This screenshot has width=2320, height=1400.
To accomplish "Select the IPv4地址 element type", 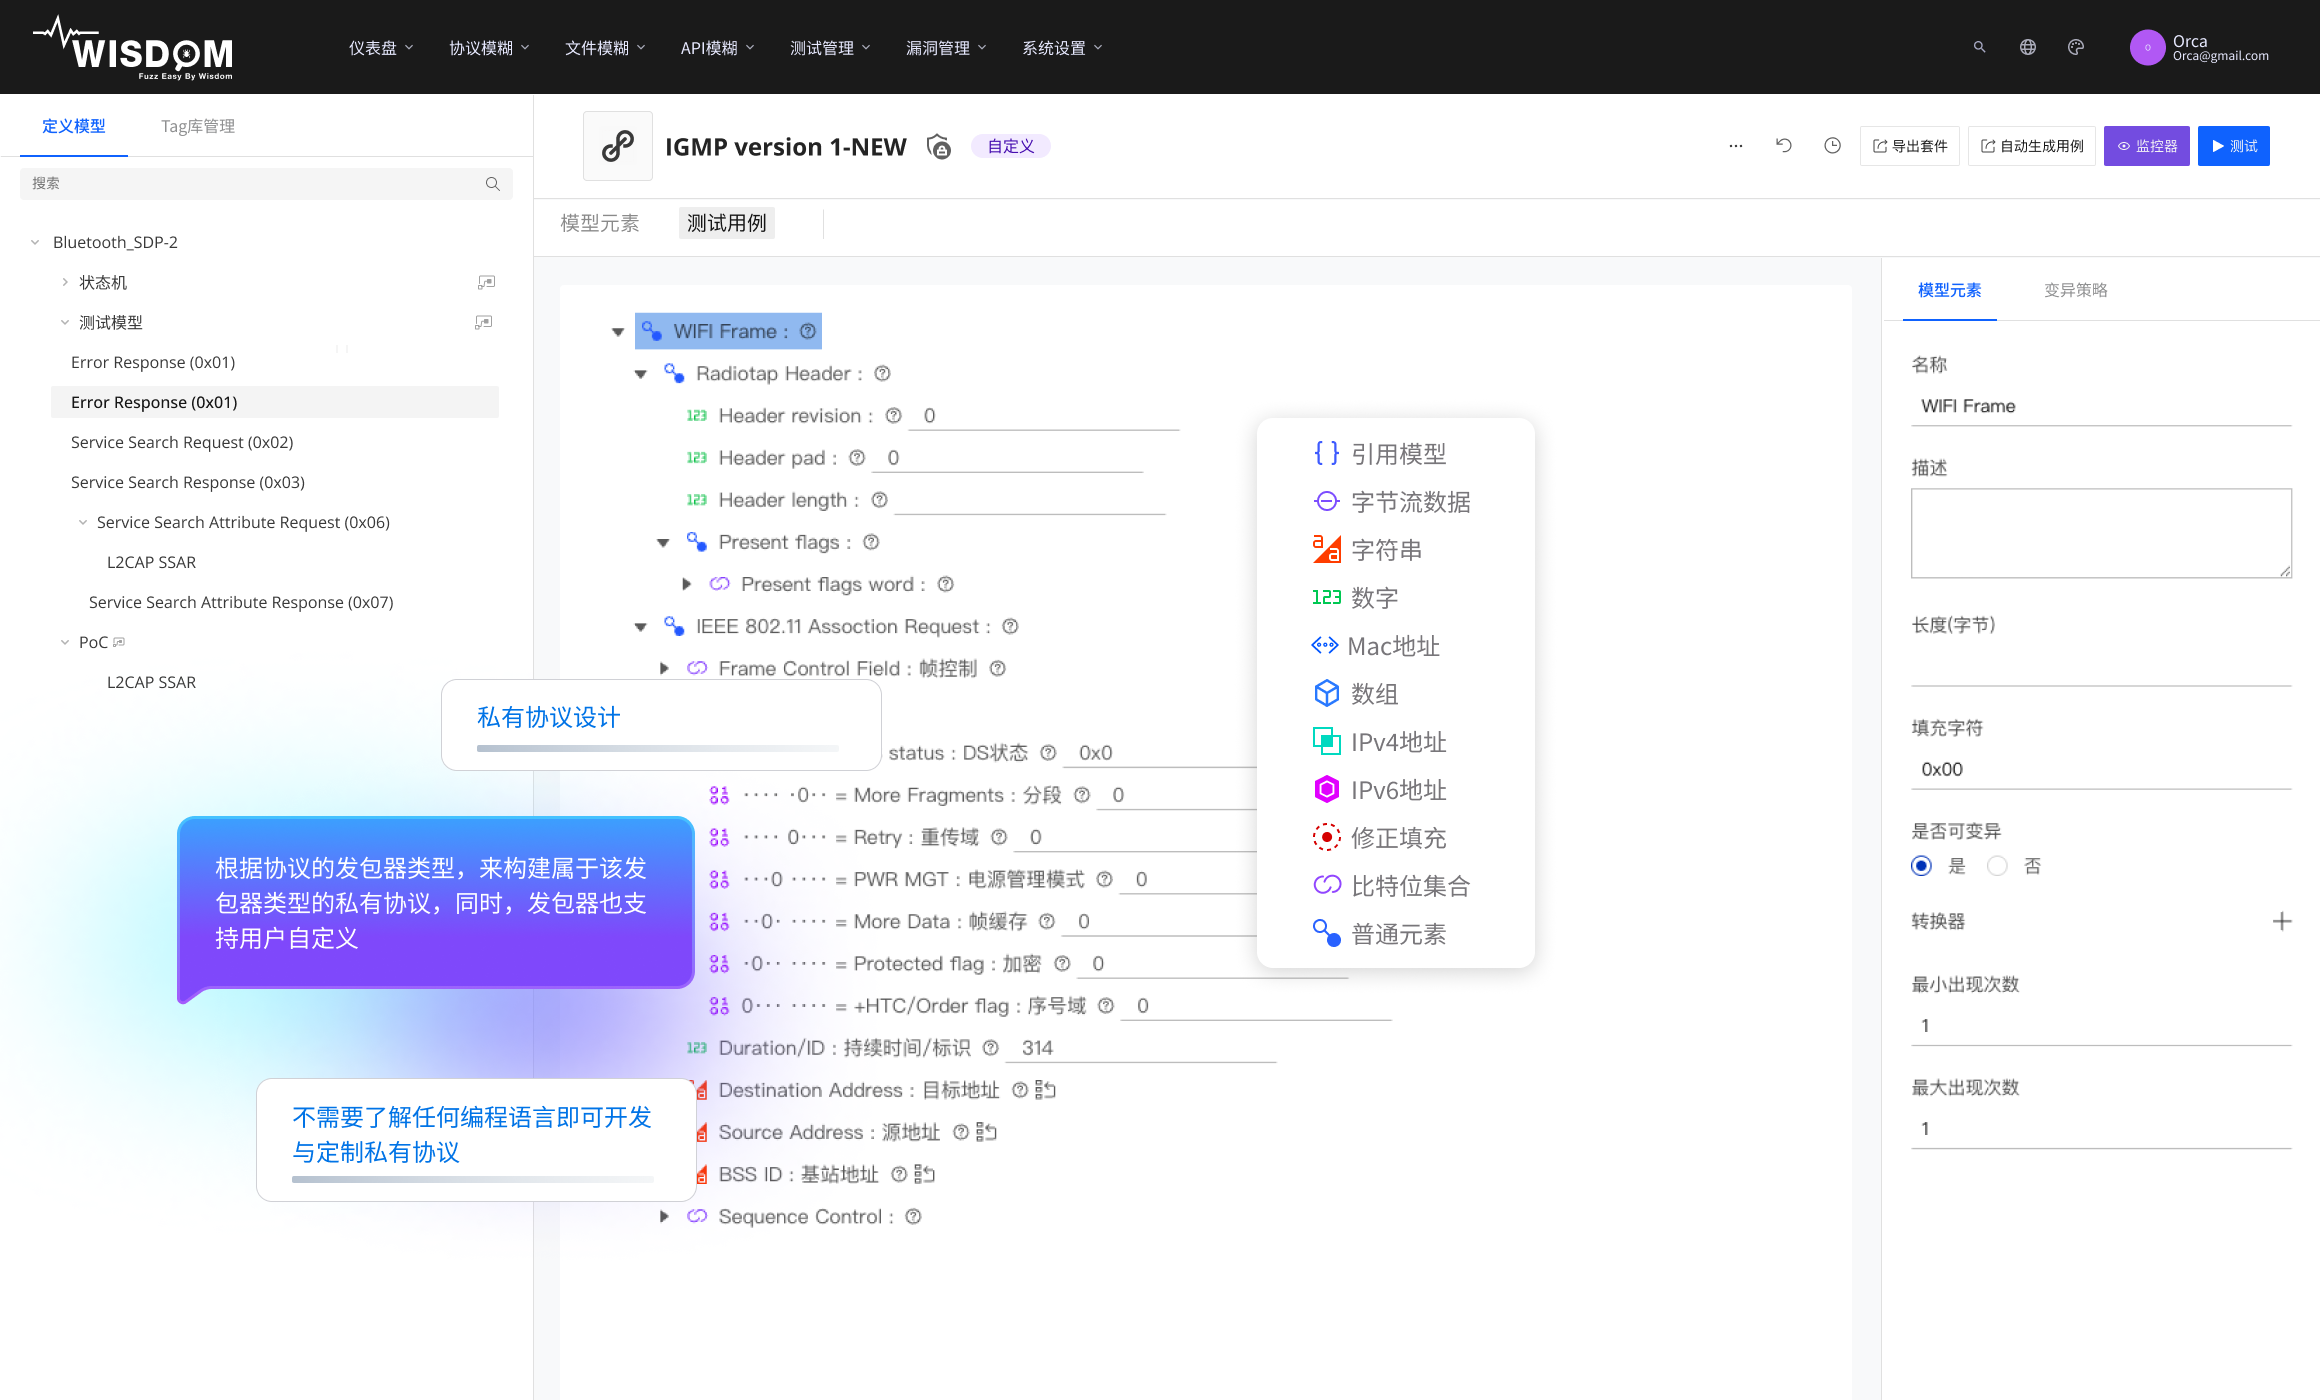I will point(1397,741).
